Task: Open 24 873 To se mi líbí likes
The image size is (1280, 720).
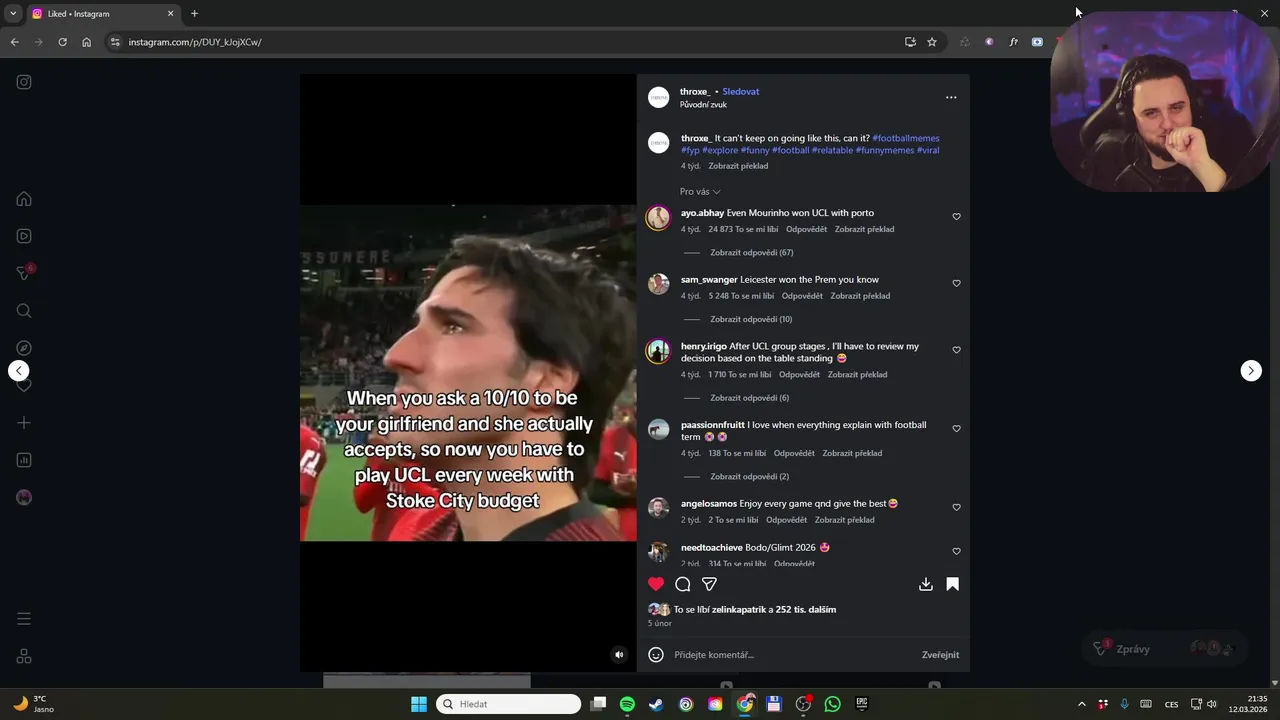Action: (x=743, y=230)
